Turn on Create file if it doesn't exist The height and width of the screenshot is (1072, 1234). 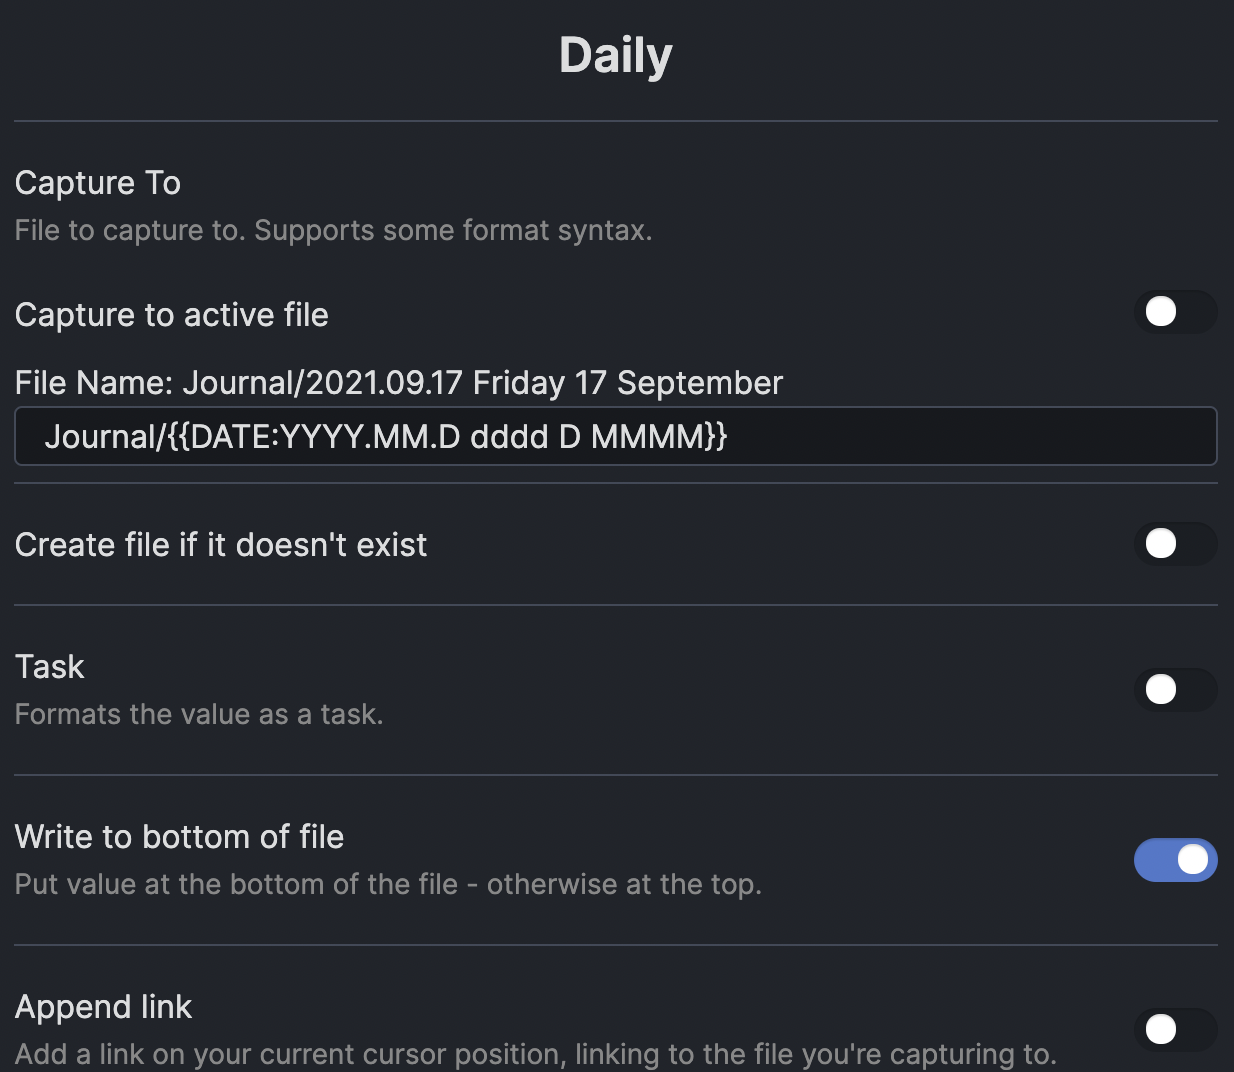[1175, 544]
